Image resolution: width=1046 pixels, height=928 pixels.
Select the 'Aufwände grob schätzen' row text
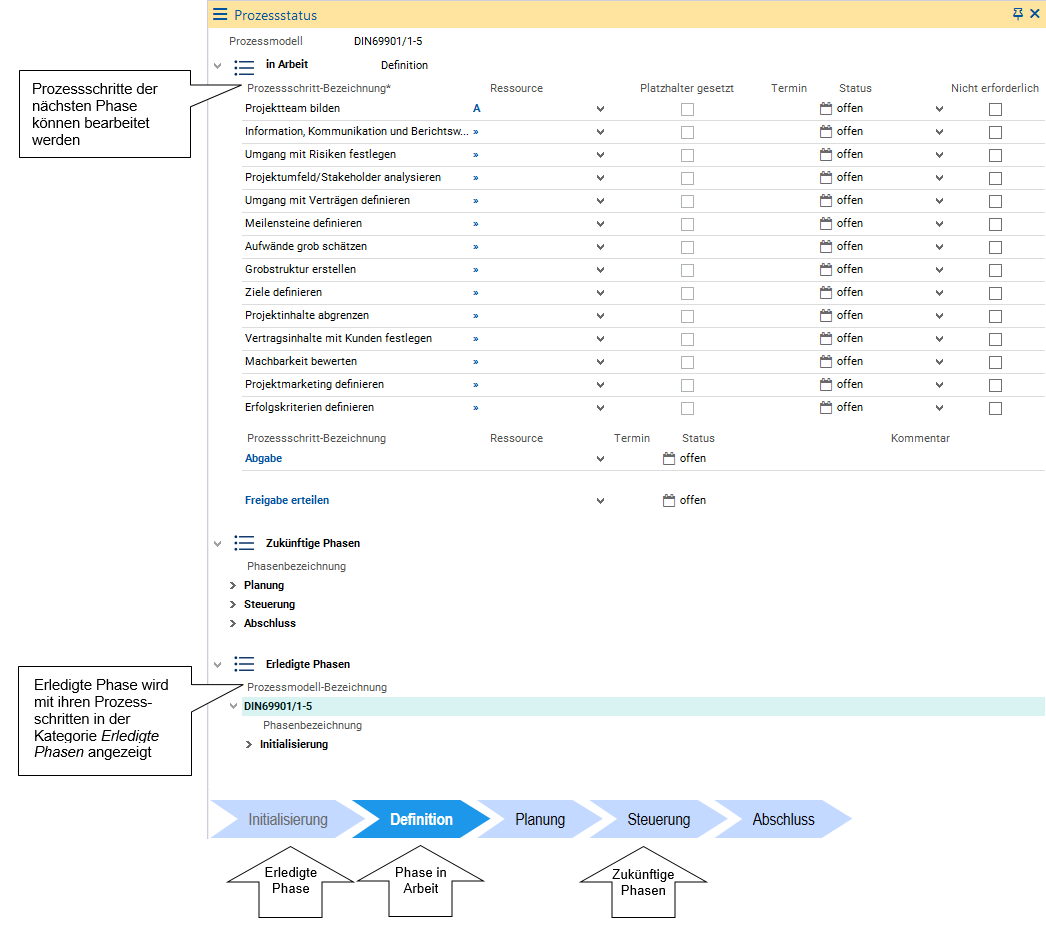click(306, 246)
